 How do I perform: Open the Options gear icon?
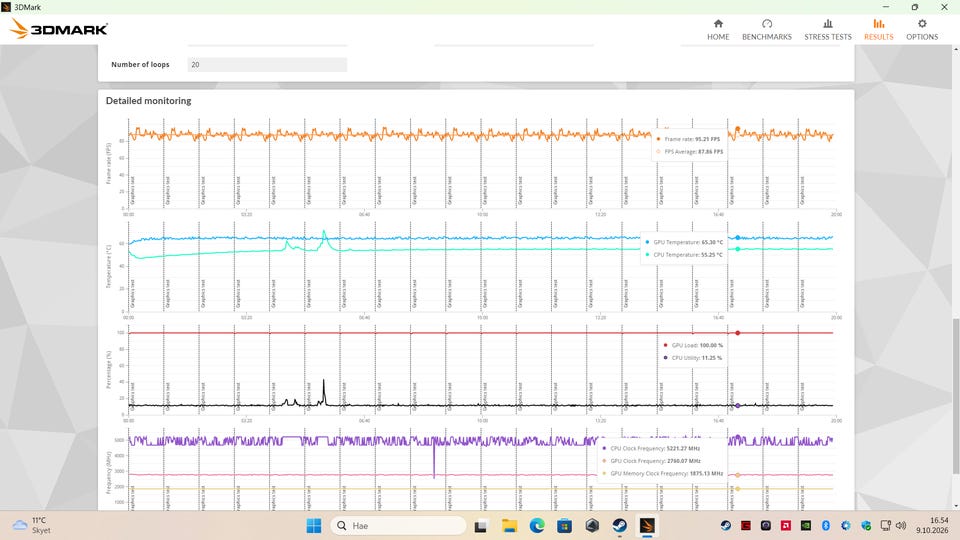click(x=922, y=23)
